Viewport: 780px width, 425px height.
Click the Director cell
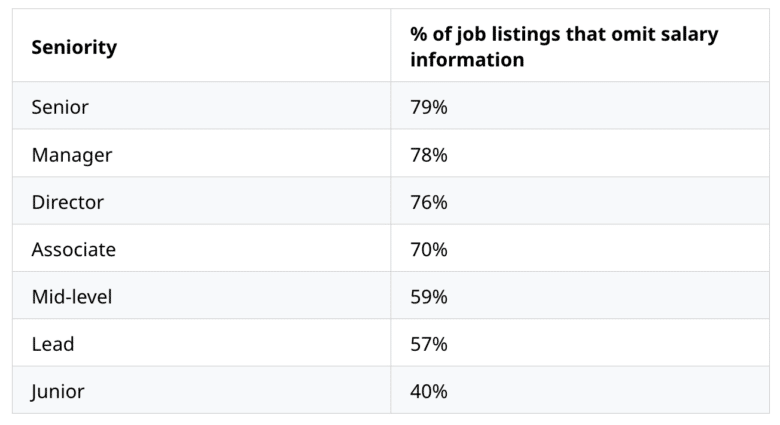click(68, 202)
